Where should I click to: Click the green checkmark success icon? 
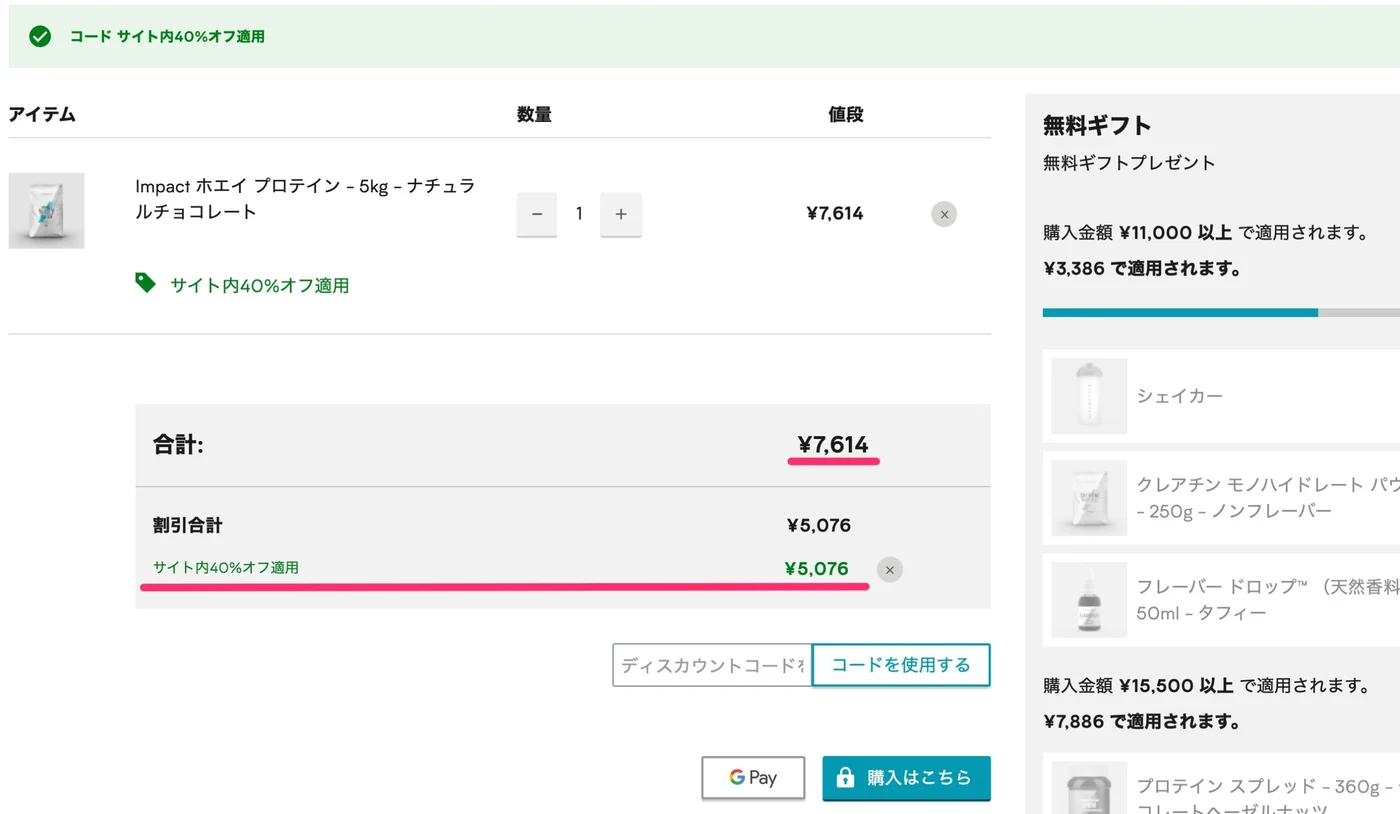(x=40, y=37)
